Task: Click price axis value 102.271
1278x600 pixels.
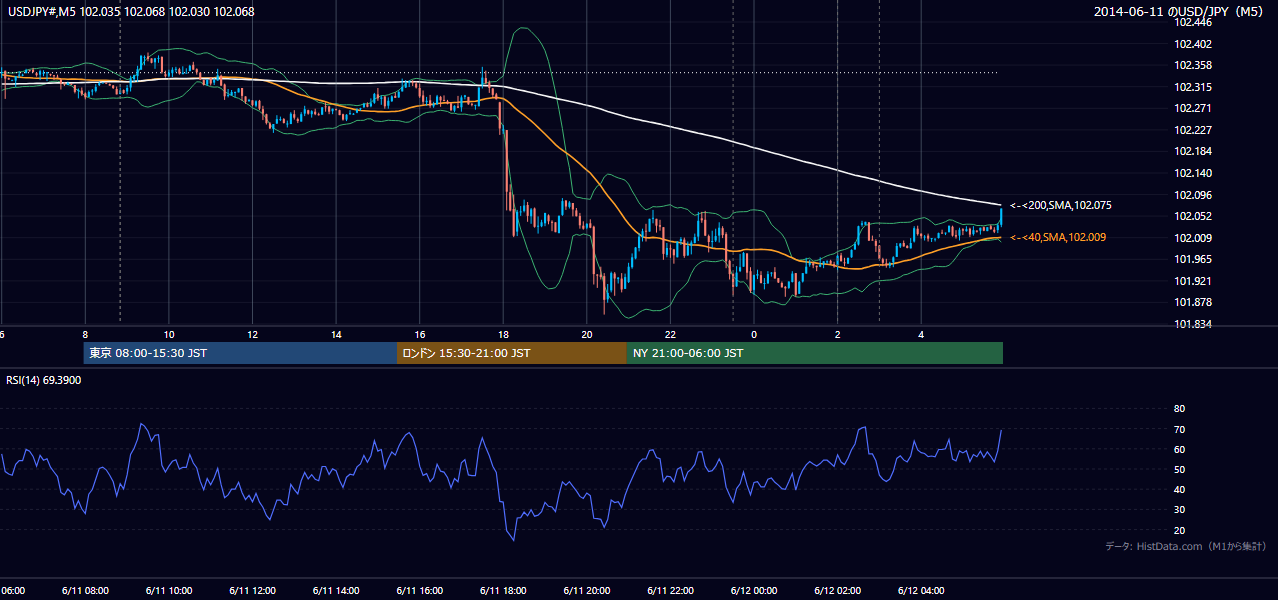Action: [1193, 108]
